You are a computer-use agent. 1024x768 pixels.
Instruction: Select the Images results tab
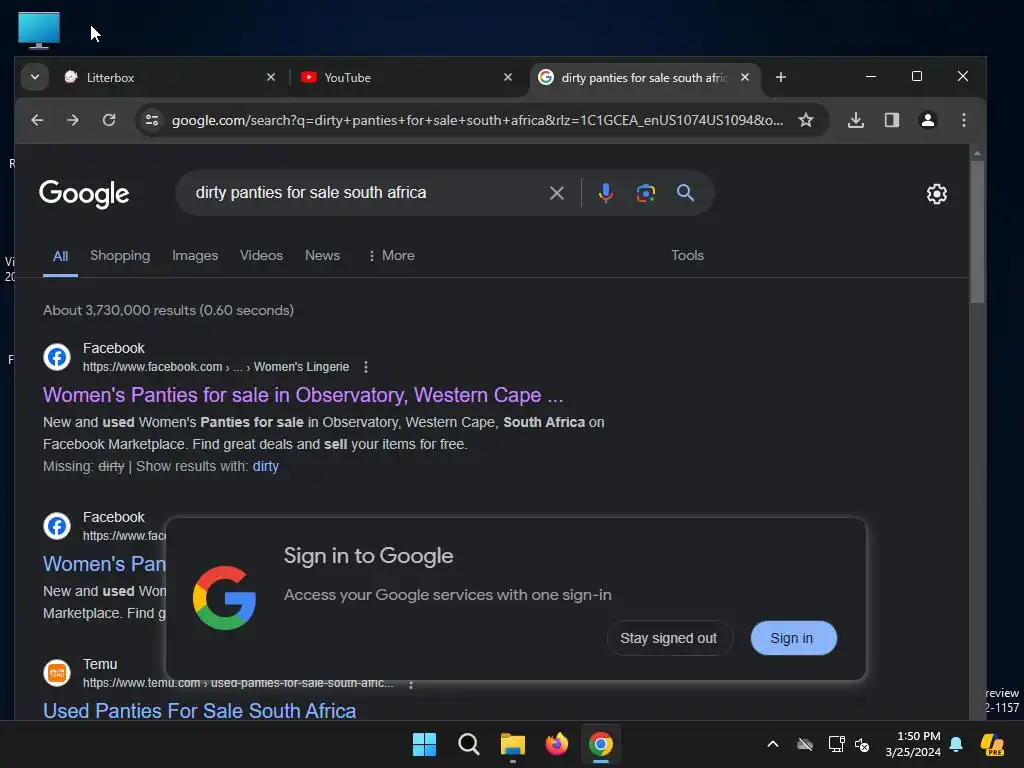[195, 255]
